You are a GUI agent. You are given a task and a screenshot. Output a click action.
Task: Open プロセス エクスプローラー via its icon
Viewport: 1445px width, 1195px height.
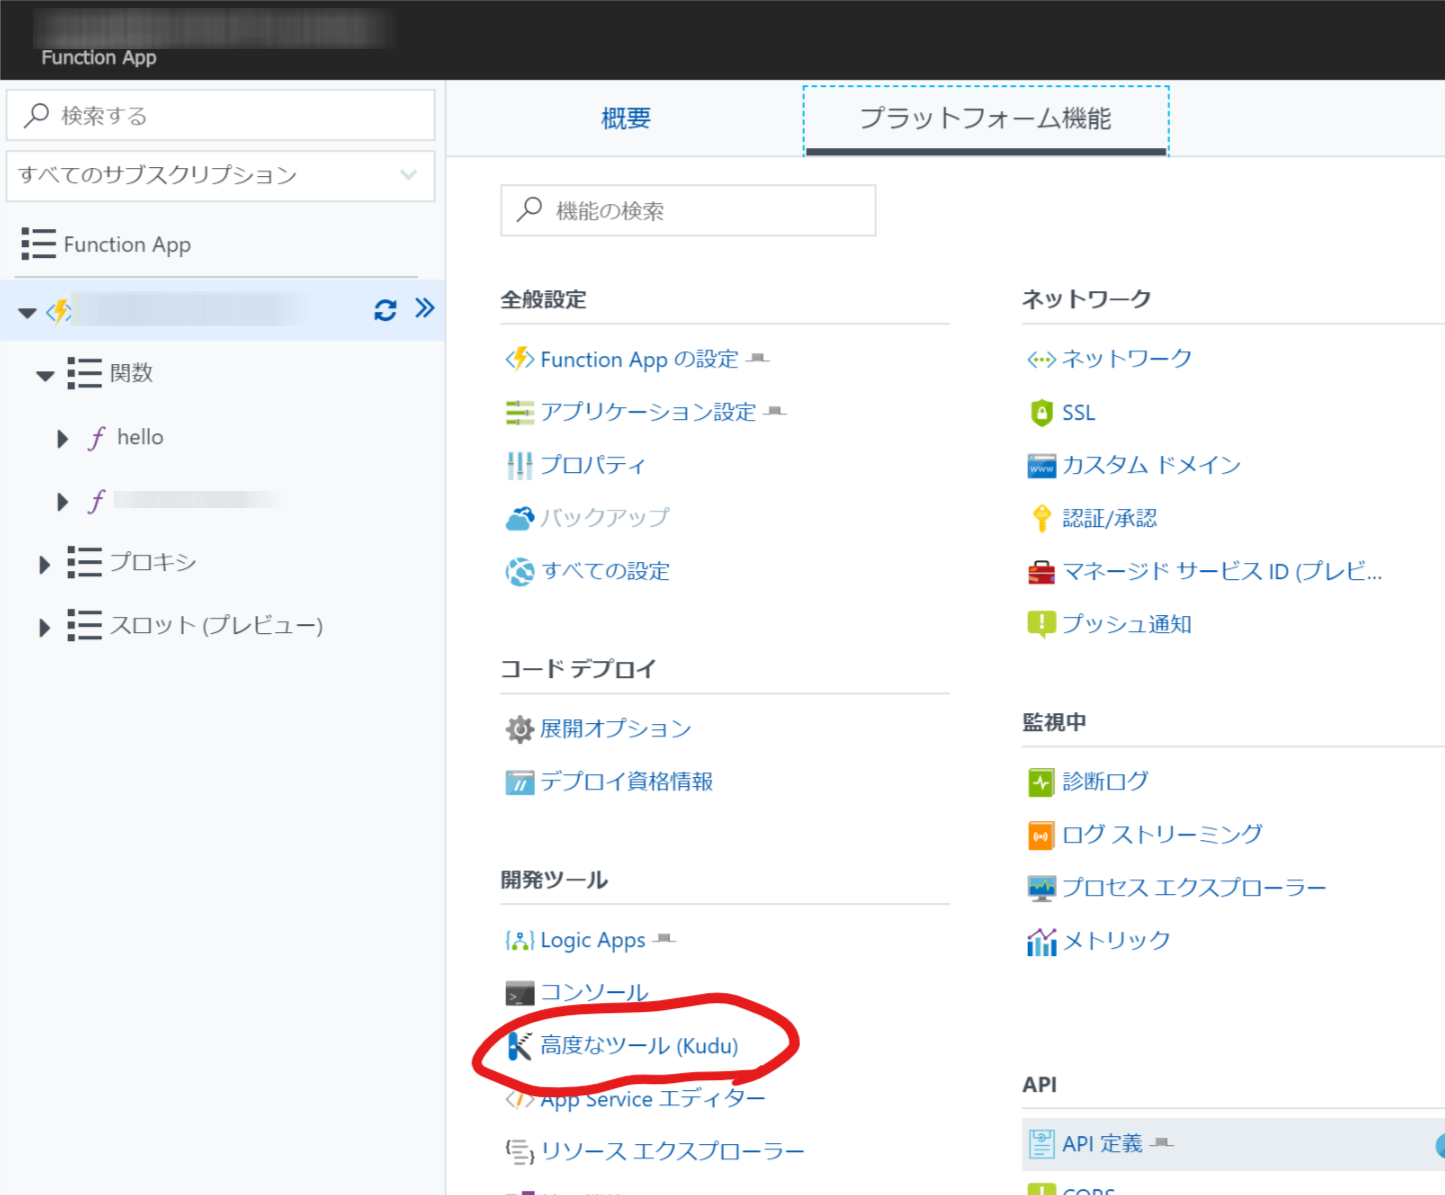click(1040, 887)
